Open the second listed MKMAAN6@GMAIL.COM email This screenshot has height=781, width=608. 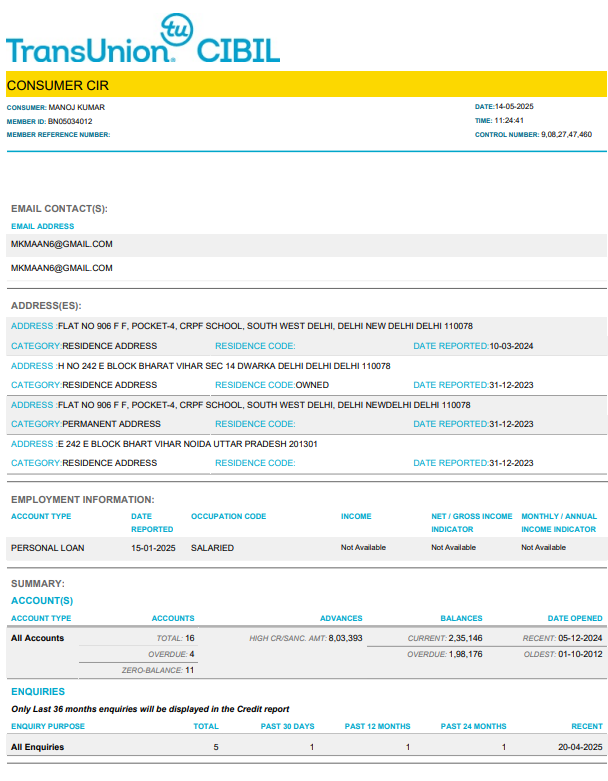[x=62, y=268]
